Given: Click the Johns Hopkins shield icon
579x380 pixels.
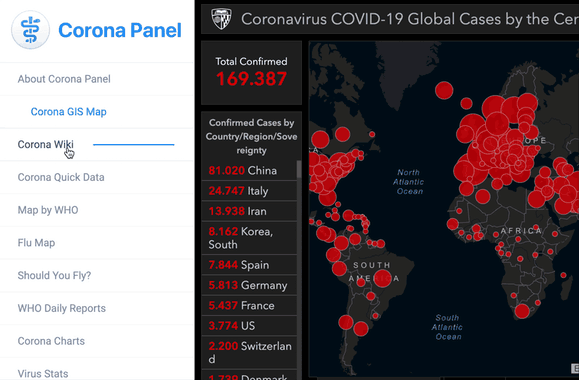Looking at the screenshot, I should point(221,19).
